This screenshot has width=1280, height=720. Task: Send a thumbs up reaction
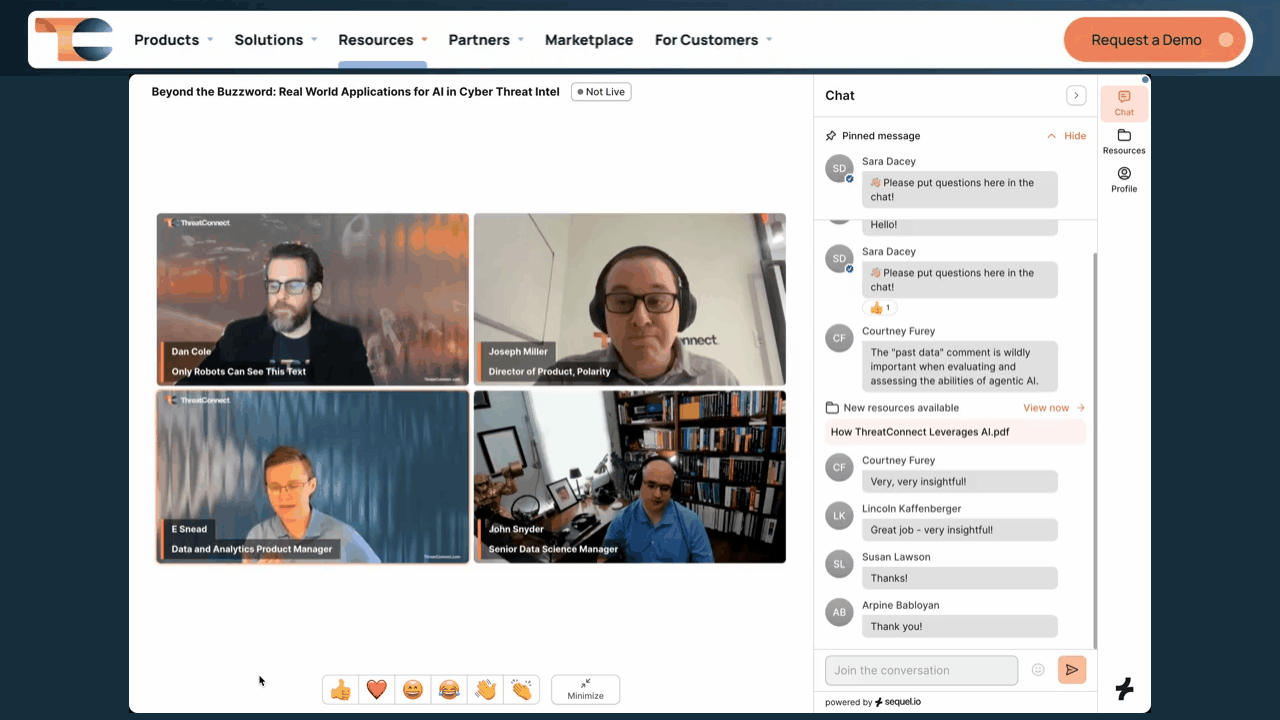[x=341, y=690]
